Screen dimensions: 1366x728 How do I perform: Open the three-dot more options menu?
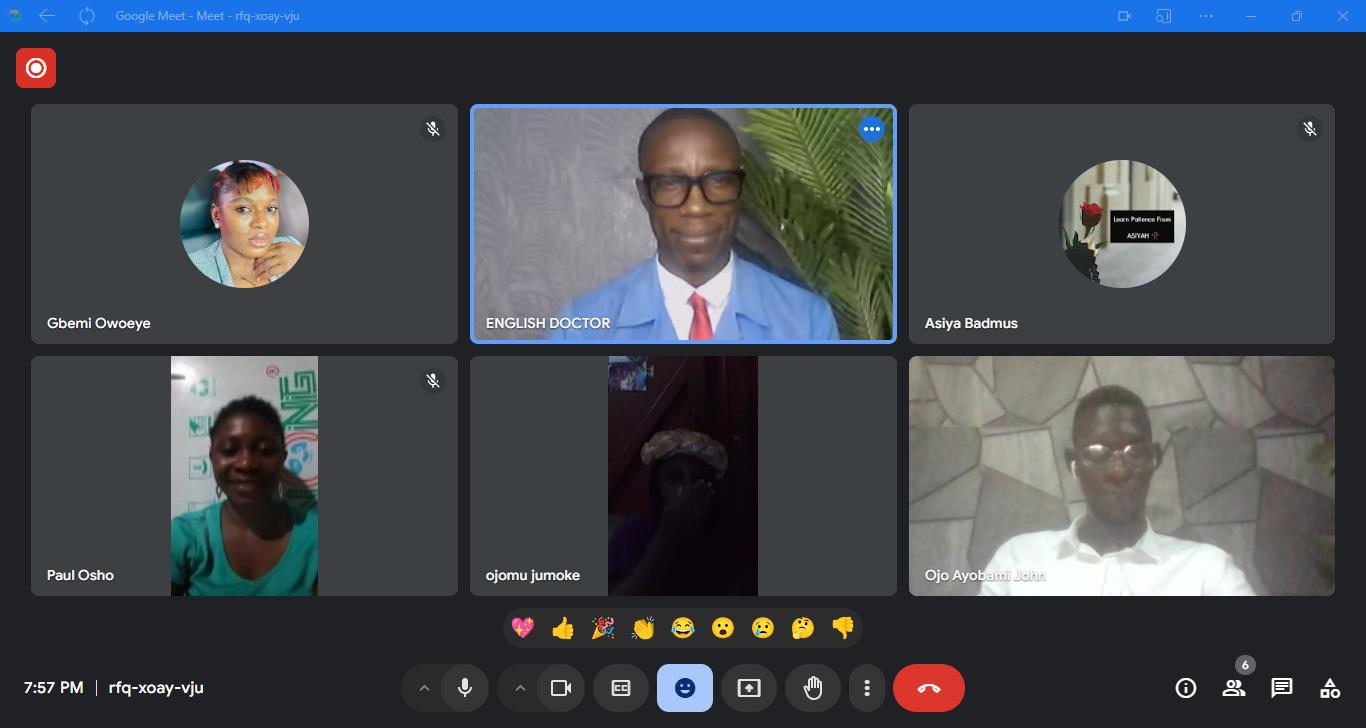(x=867, y=688)
